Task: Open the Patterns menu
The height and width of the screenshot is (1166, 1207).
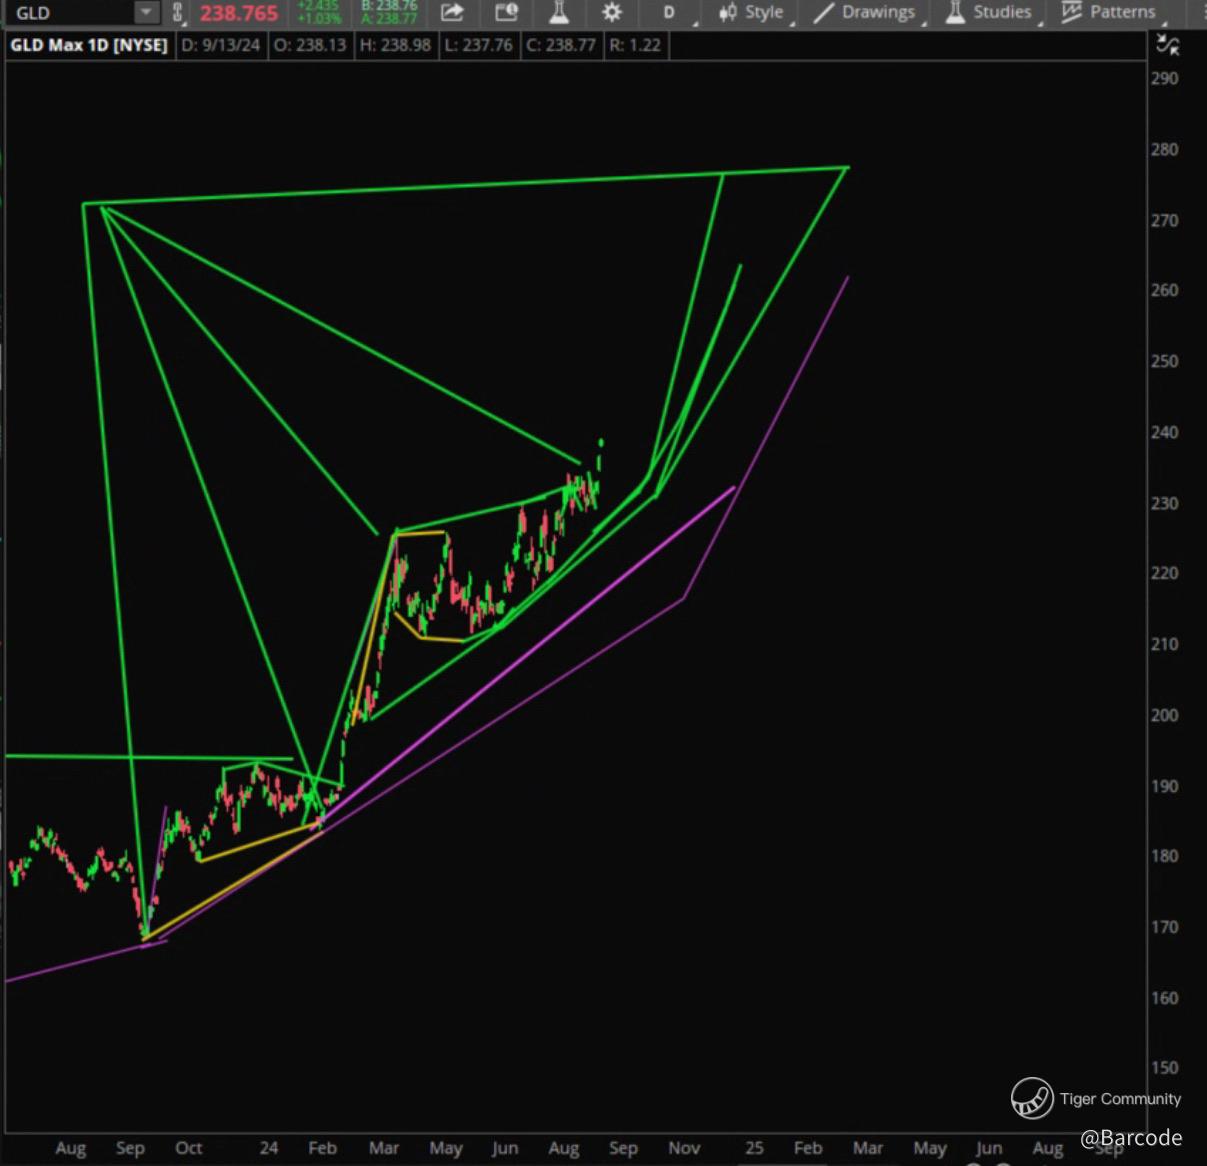Action: [1122, 12]
